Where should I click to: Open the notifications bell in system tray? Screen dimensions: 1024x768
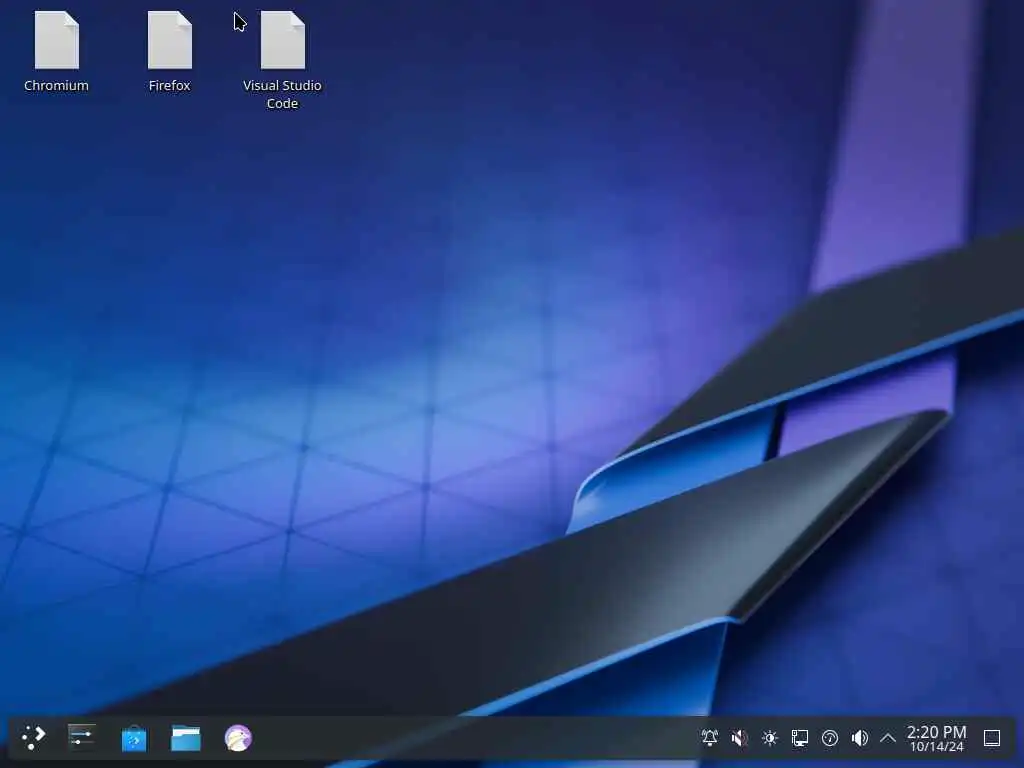pos(709,738)
